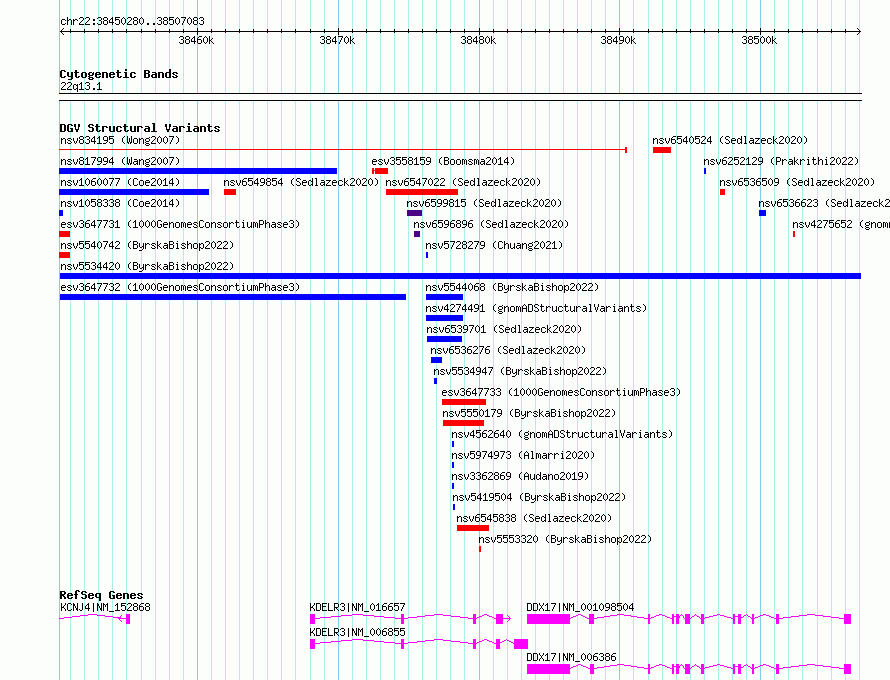Click the nsv6536276 (Sedlazeck2020) label
890x680 pixels.
[508, 350]
